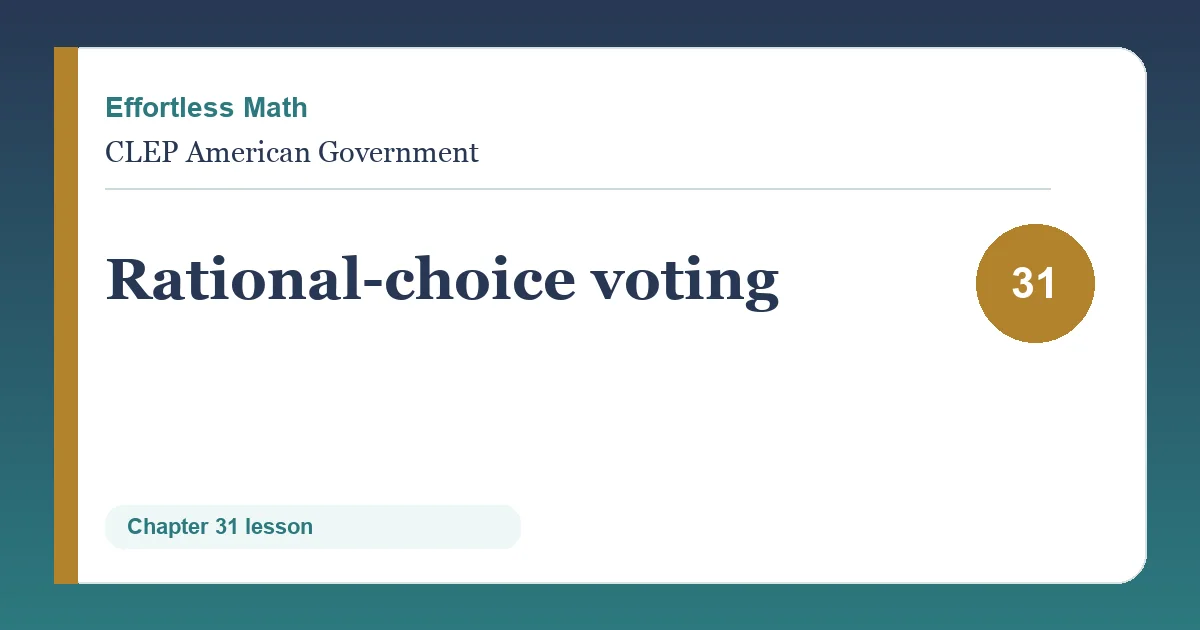Click the horizontal divider line under subtitle

coord(578,188)
